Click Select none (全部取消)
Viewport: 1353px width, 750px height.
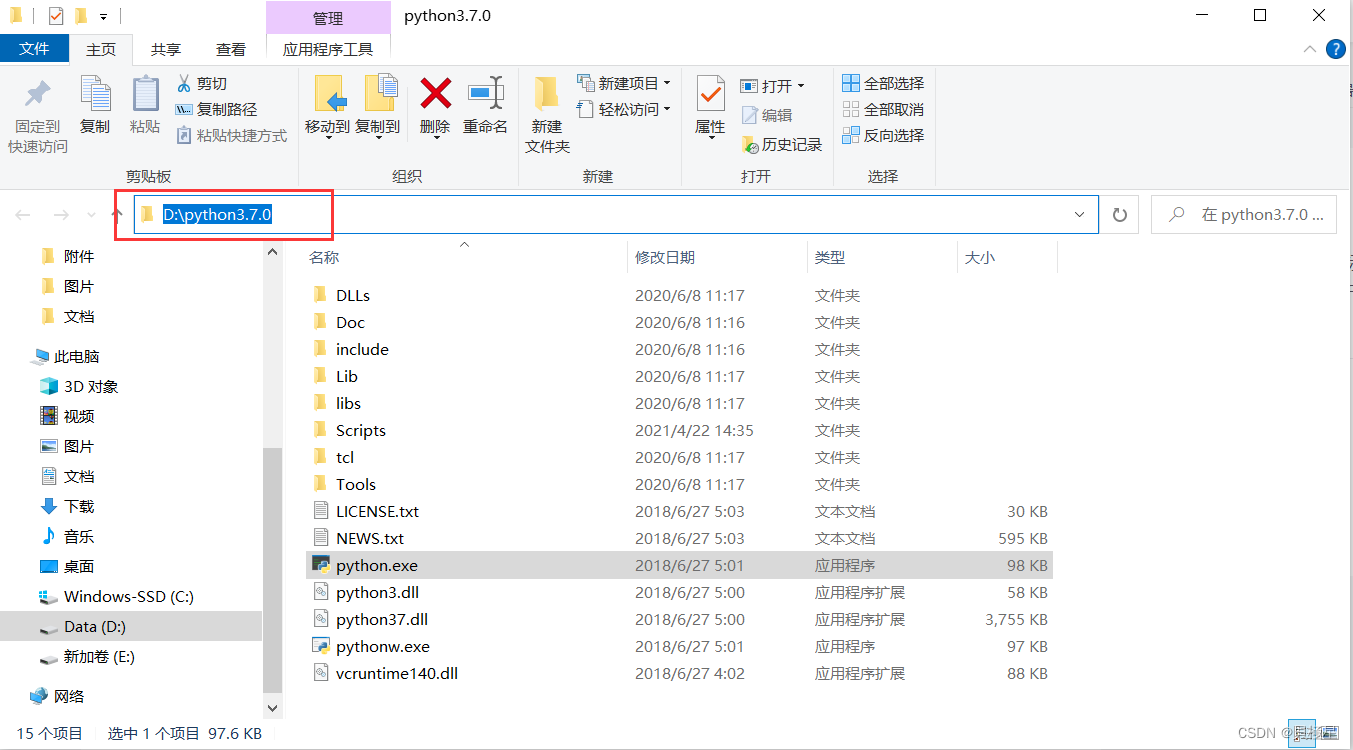pos(883,109)
